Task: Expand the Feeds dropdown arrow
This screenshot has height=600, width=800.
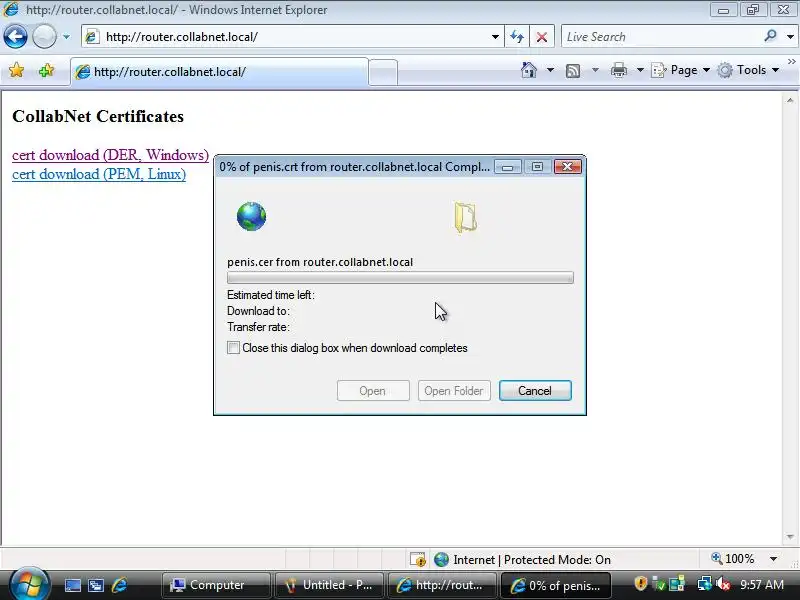Action: pos(595,70)
